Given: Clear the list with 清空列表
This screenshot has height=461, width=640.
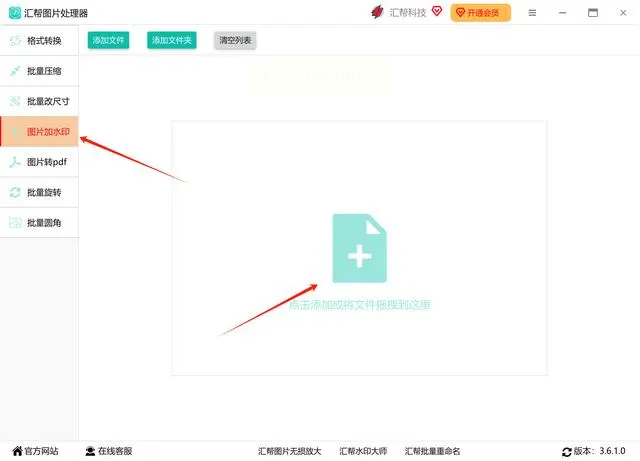Looking at the screenshot, I should [x=235, y=40].
